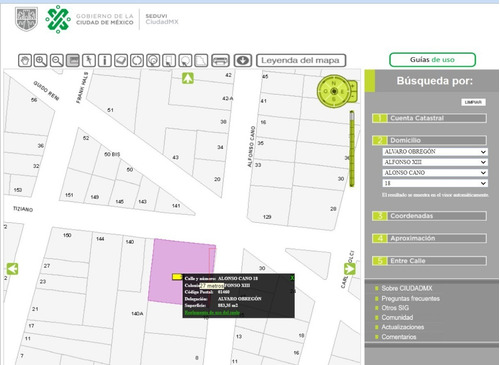The height and width of the screenshot is (365, 500).
Task: Click parcel number 43 on the map
Action: tap(175, 157)
